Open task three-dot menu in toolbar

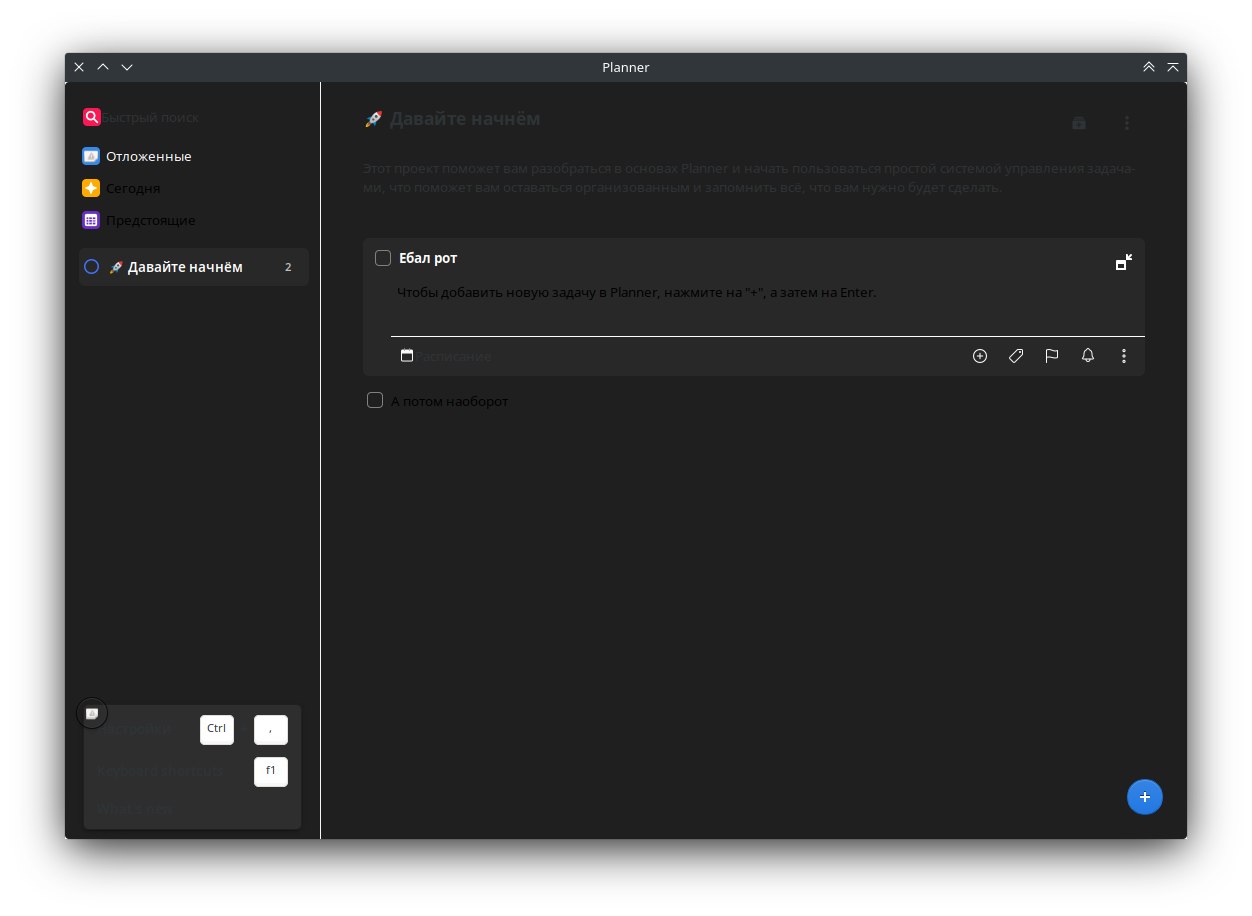click(1124, 356)
